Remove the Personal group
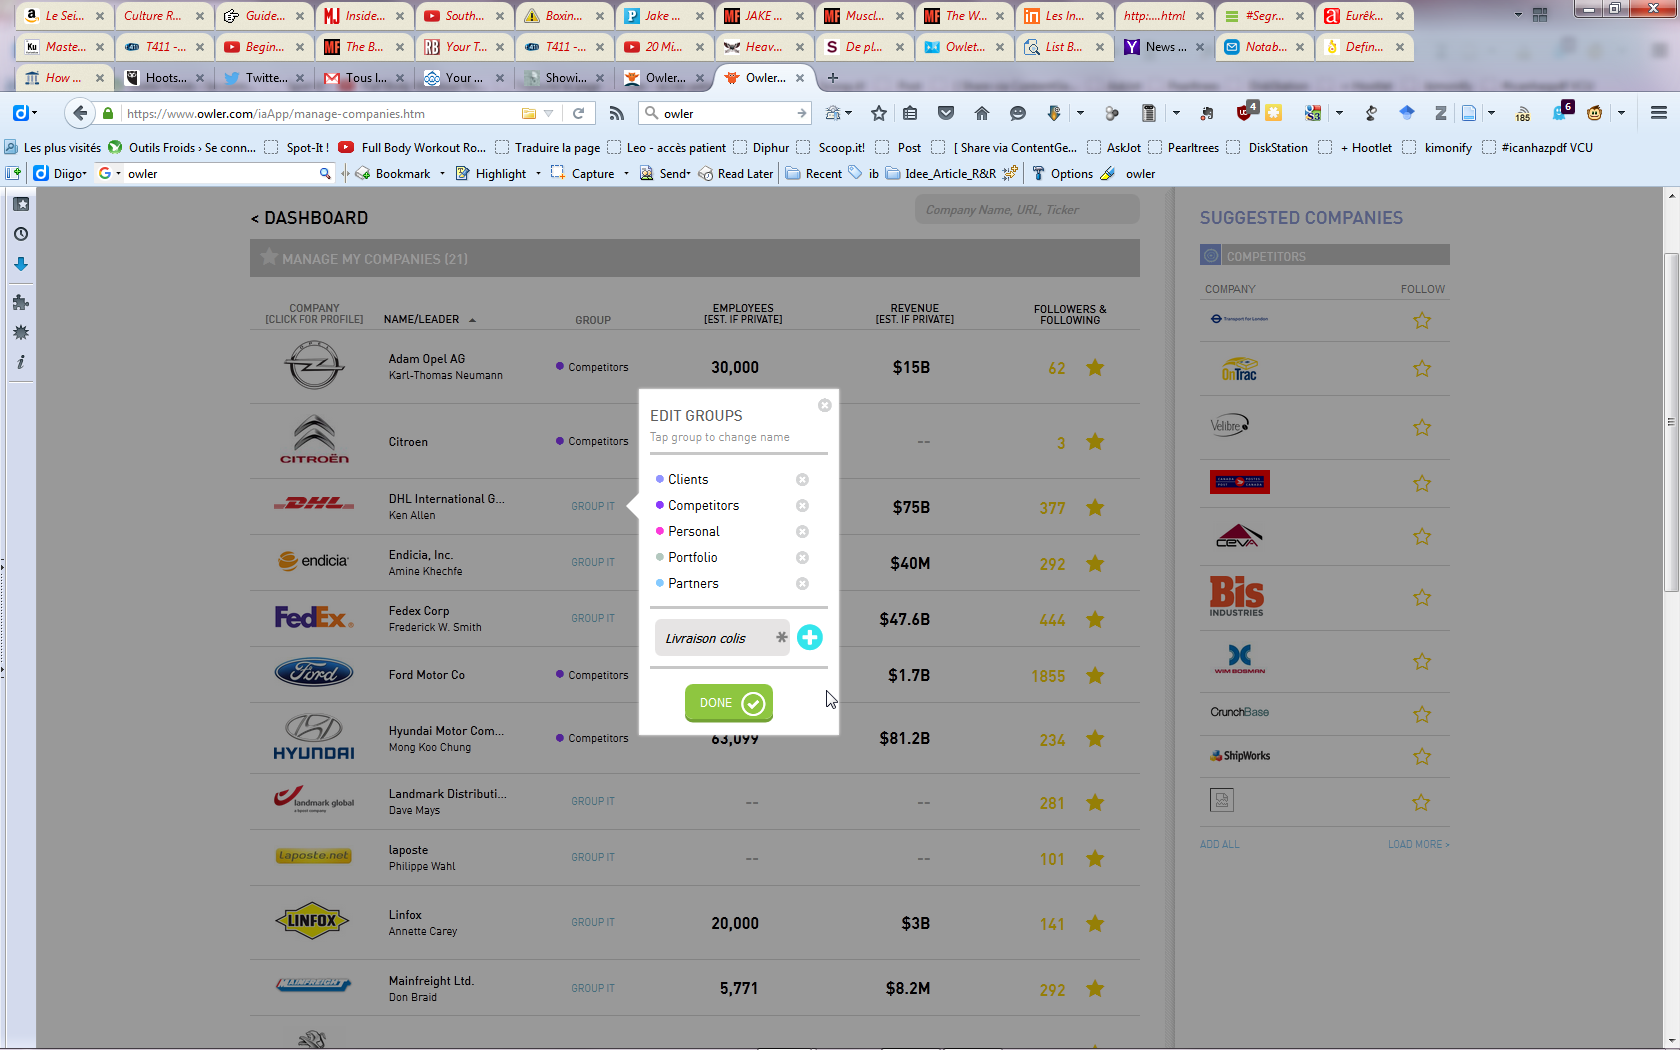Screen dimensions: 1680x1050 (802, 532)
